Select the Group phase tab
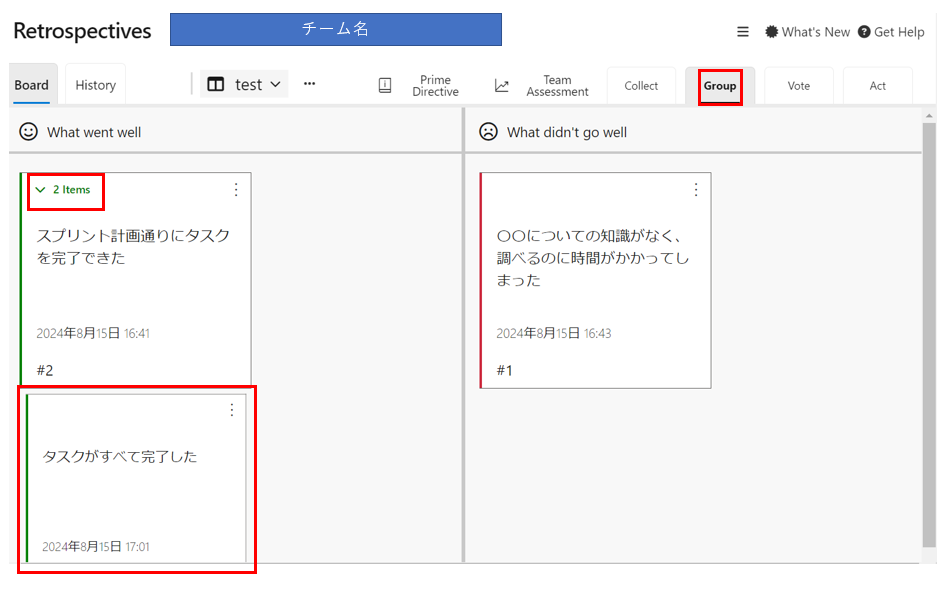This screenshot has height=589, width=952. point(720,86)
